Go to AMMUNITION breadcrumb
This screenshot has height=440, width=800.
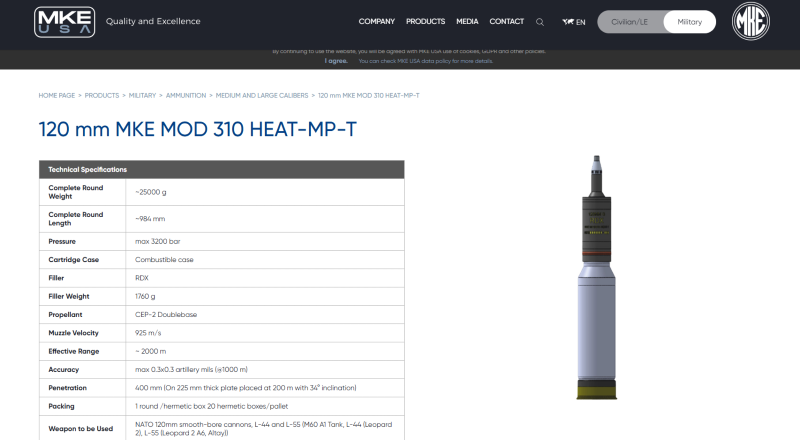pyautogui.click(x=186, y=95)
